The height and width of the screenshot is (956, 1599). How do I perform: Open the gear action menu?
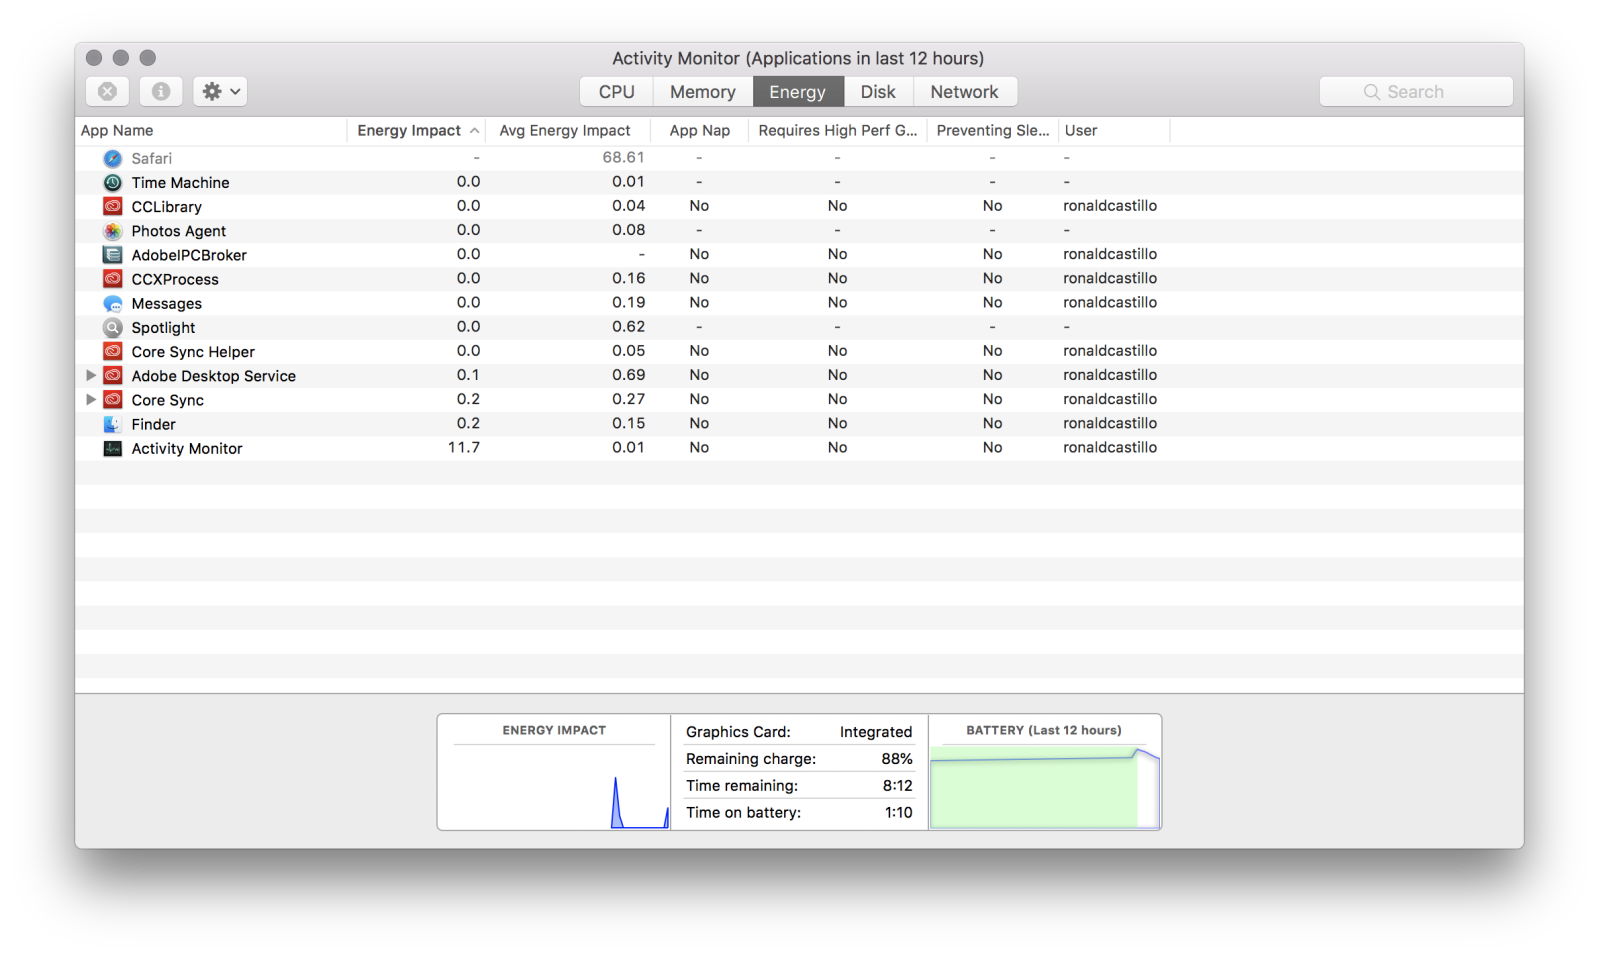pyautogui.click(x=220, y=91)
